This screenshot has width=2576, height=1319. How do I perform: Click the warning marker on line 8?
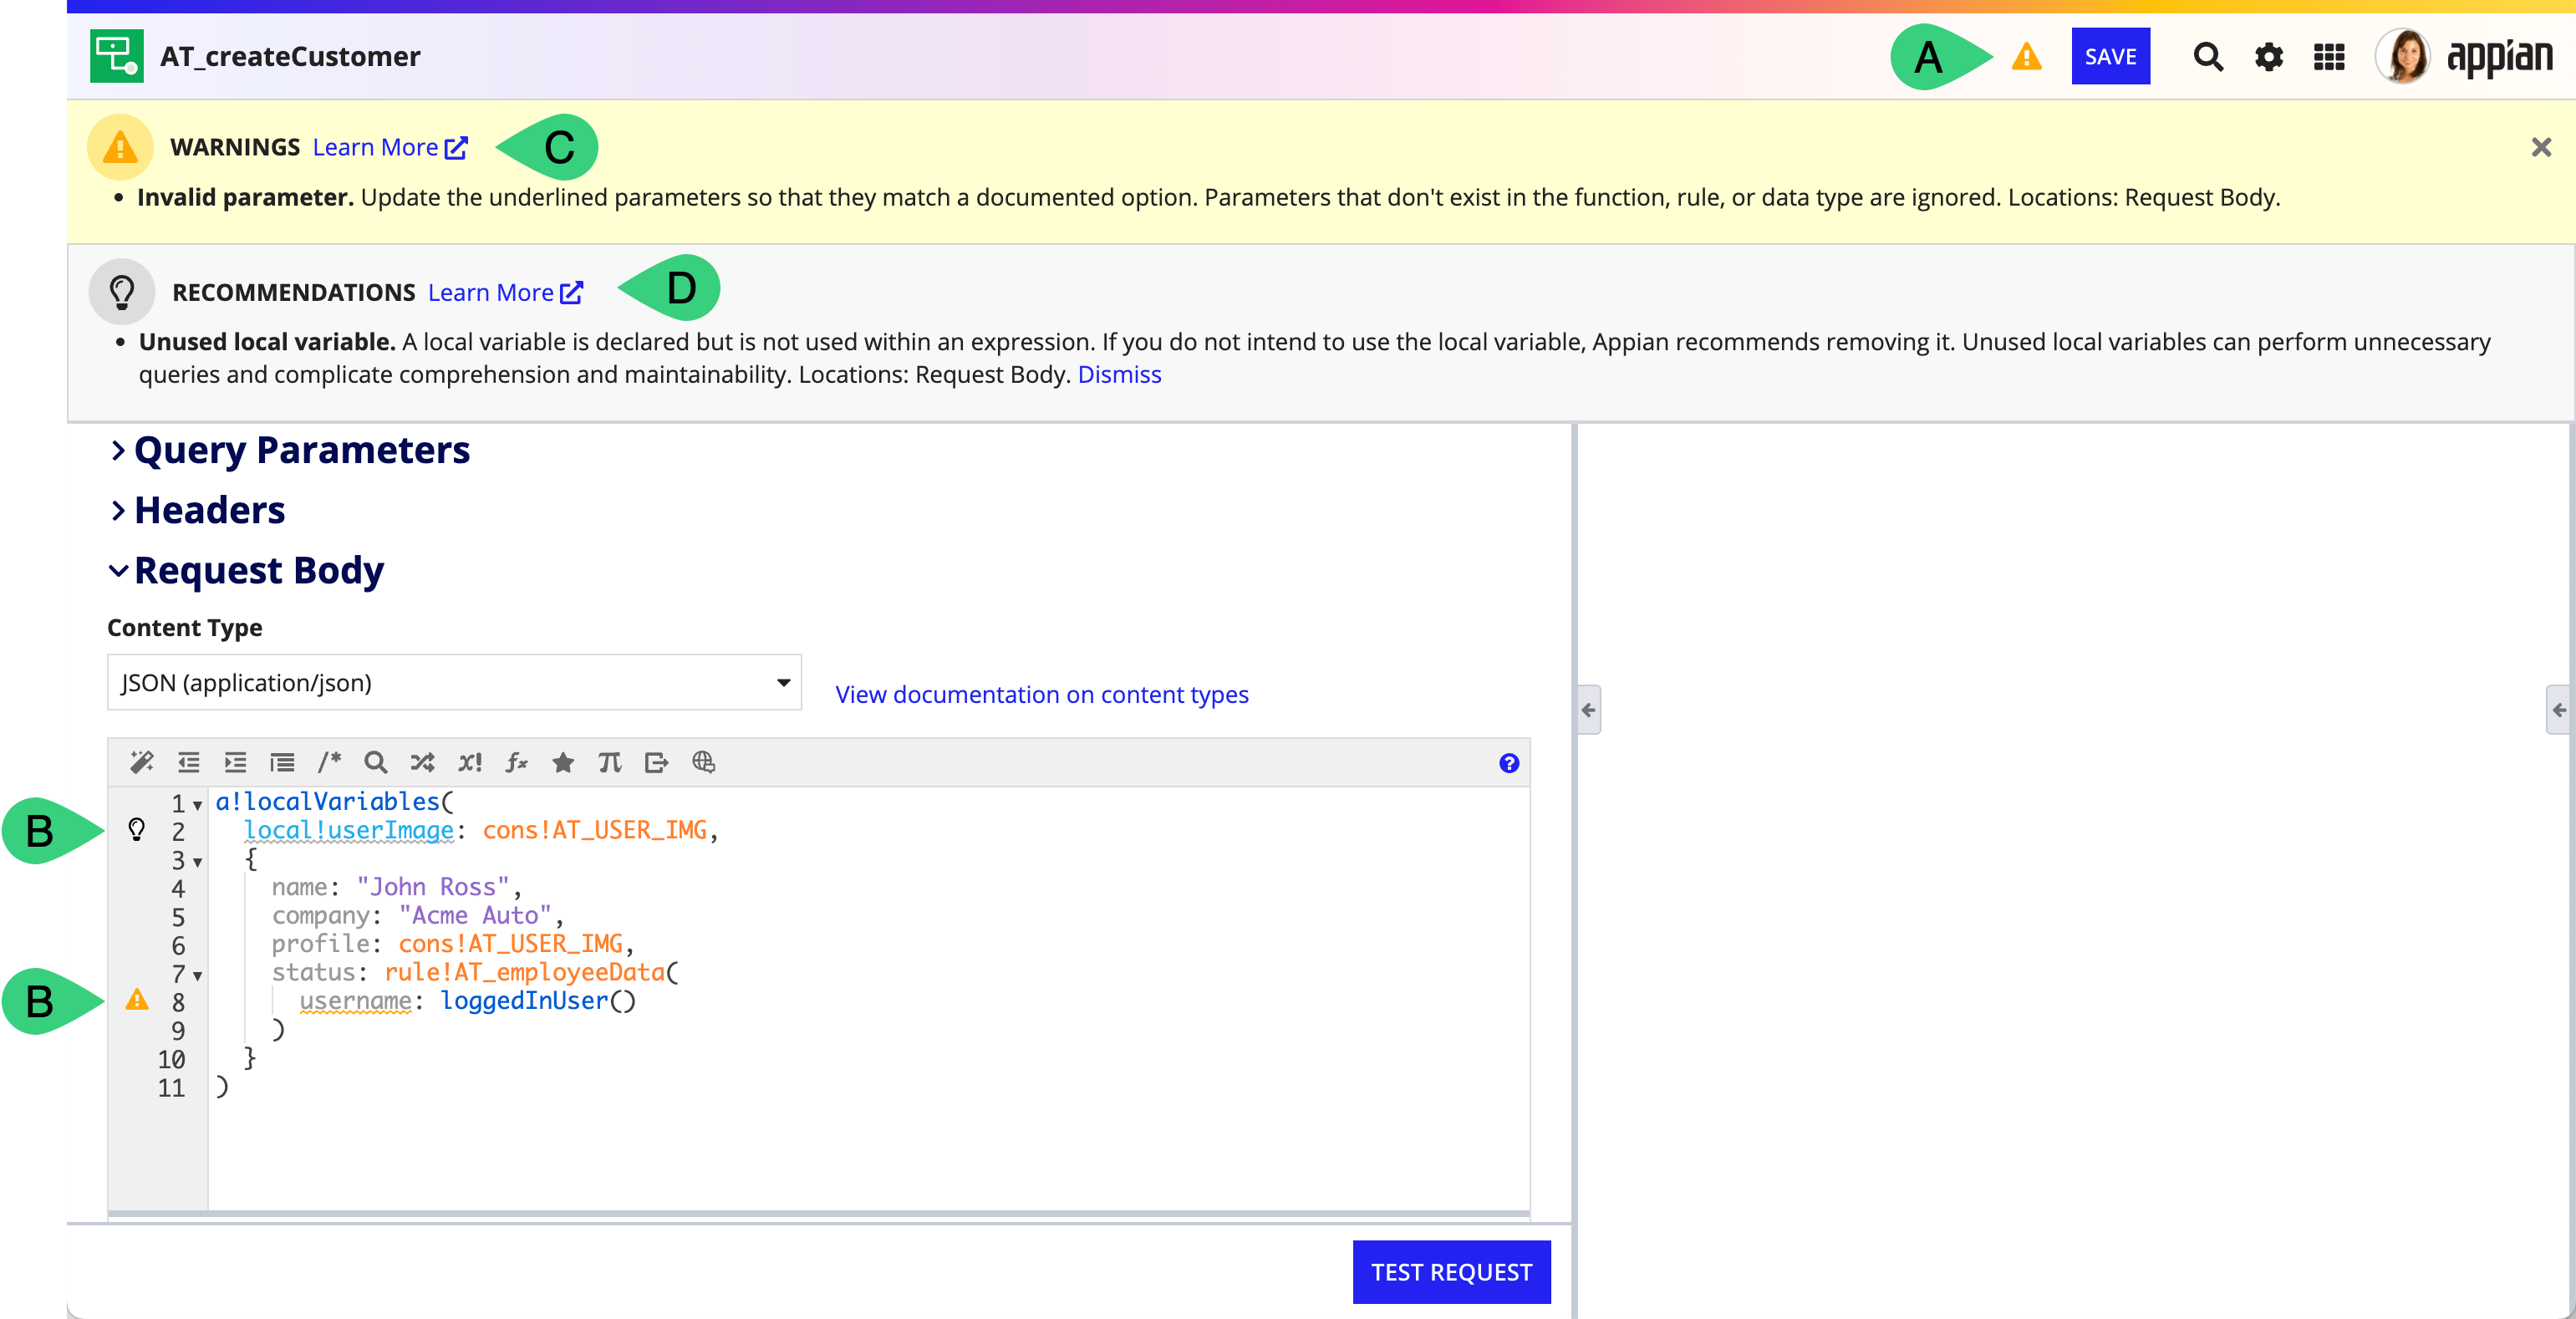137,999
